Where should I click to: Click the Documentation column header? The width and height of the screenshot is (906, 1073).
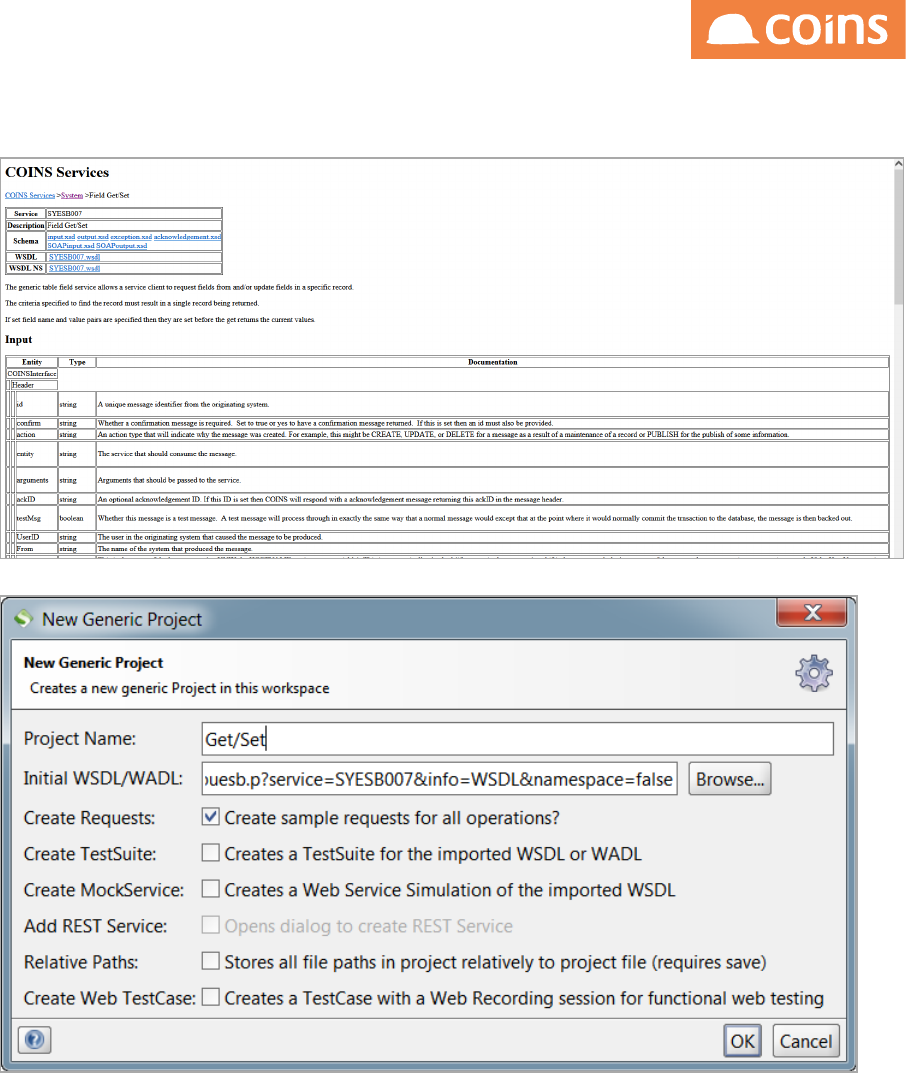tap(492, 362)
